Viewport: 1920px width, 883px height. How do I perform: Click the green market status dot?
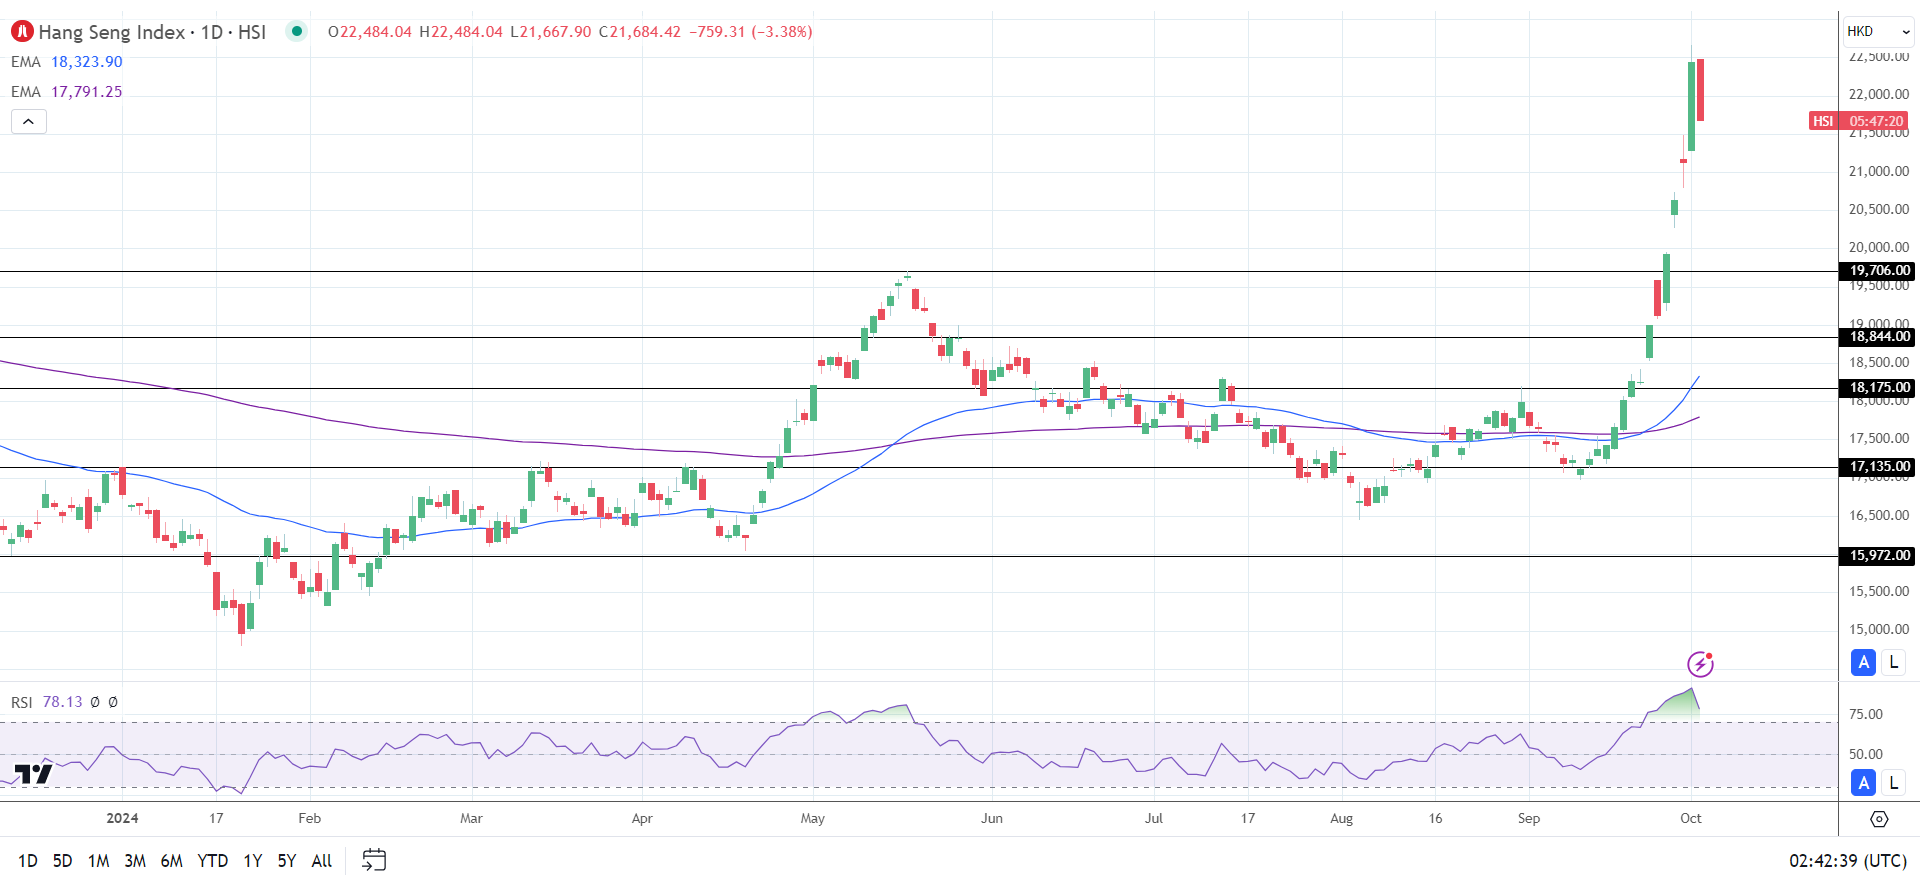coord(296,31)
